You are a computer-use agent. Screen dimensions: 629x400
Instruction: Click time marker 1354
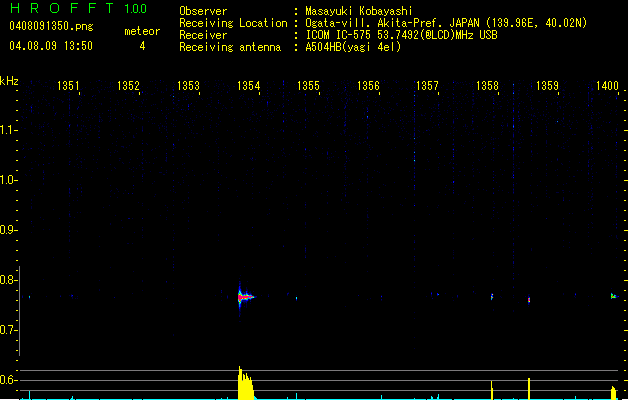[x=248, y=86]
